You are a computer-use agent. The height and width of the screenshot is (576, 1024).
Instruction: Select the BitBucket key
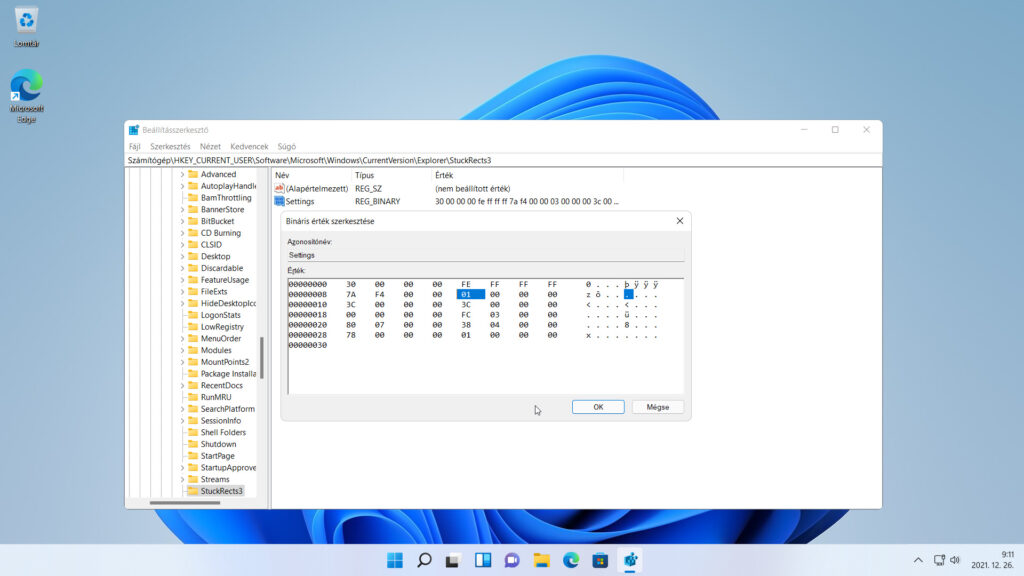coord(217,221)
